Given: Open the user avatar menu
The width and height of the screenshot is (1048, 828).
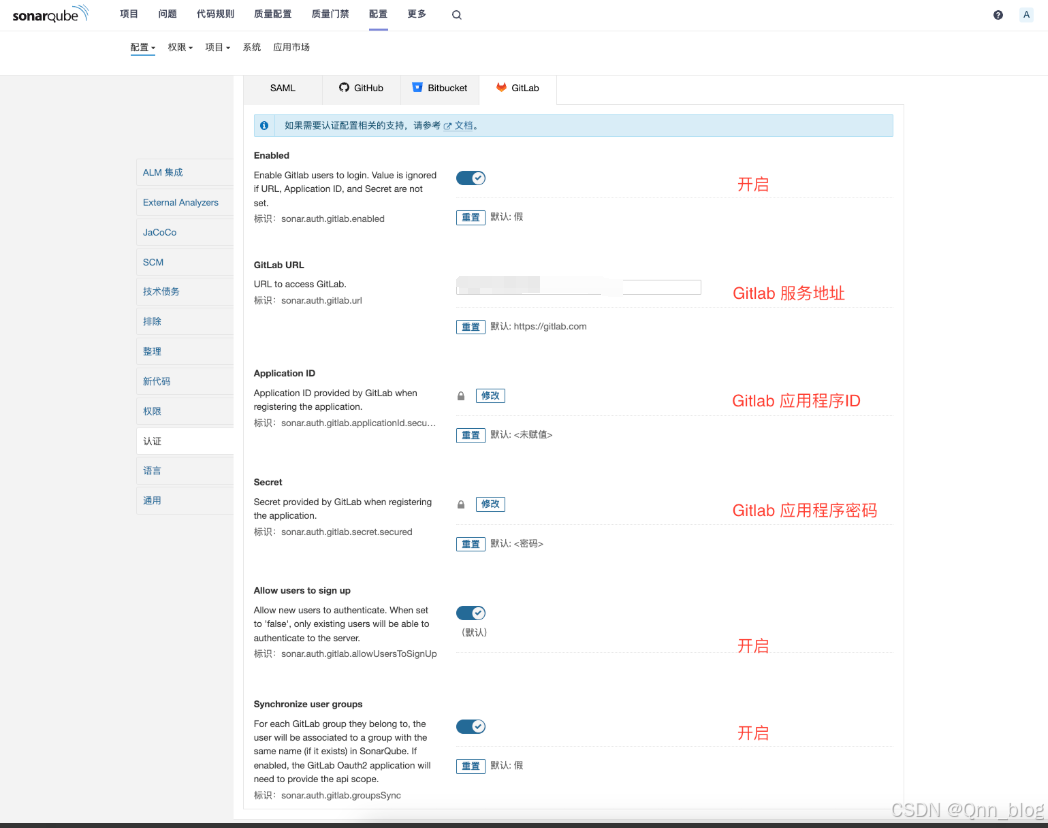Looking at the screenshot, I should click(x=1026, y=14).
